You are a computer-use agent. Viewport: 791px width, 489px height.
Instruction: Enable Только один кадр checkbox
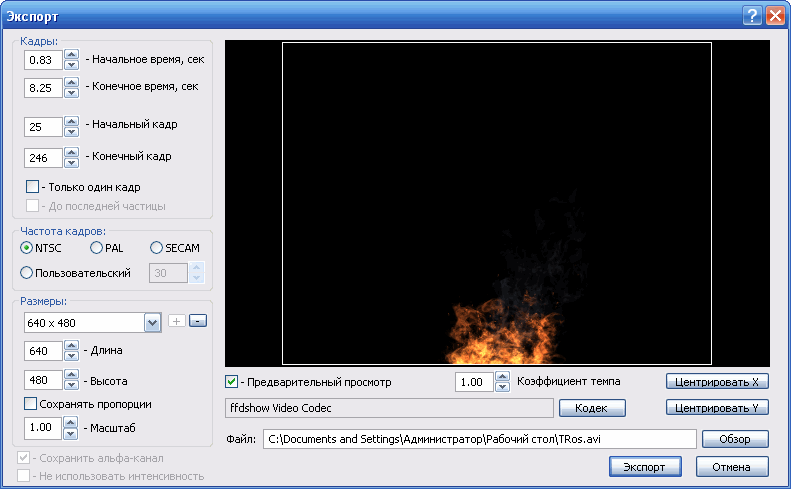coord(32,187)
